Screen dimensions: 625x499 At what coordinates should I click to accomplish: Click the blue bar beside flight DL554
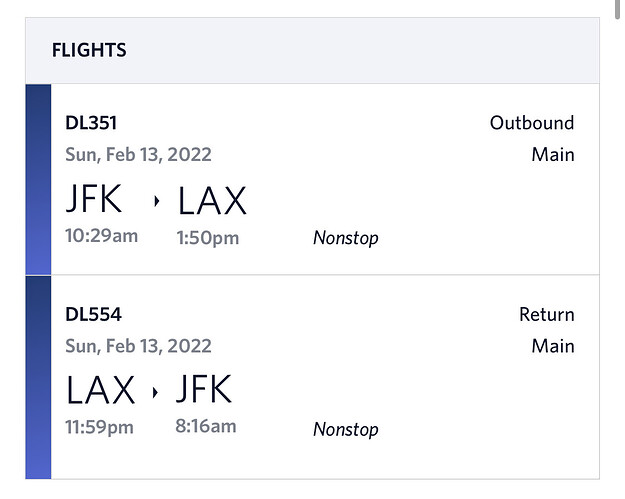tap(38, 377)
